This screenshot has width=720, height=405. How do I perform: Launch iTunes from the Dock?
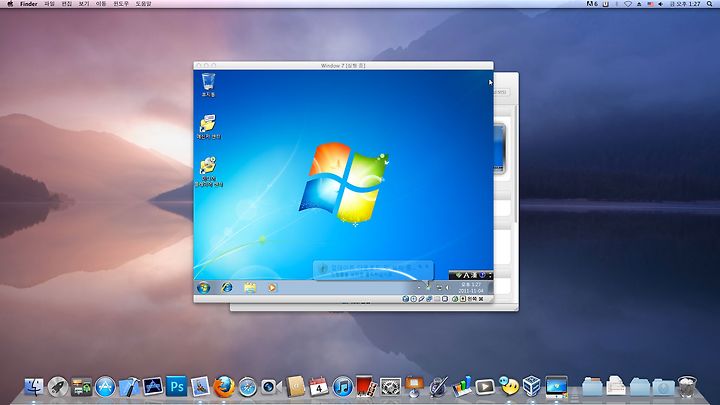point(343,387)
